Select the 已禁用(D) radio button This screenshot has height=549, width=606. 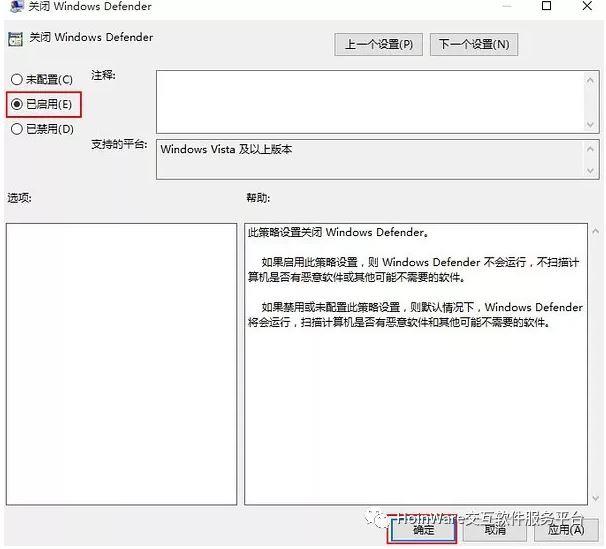tap(17, 128)
